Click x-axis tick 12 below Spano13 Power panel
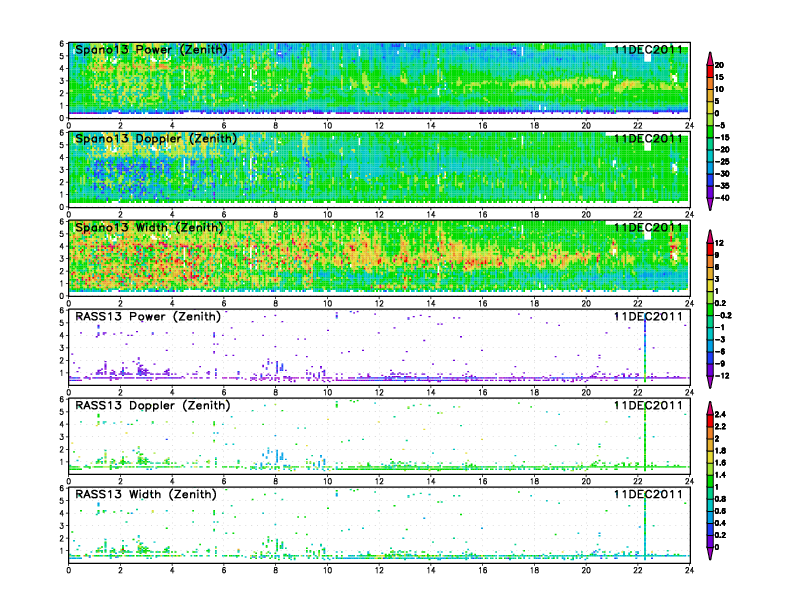 pos(379,125)
